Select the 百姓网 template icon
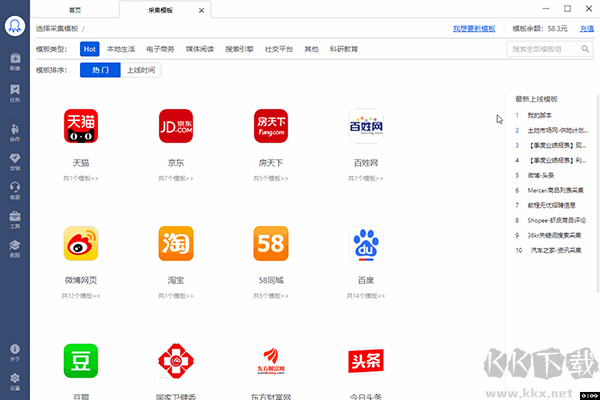This screenshot has height=400, width=600. point(366,126)
